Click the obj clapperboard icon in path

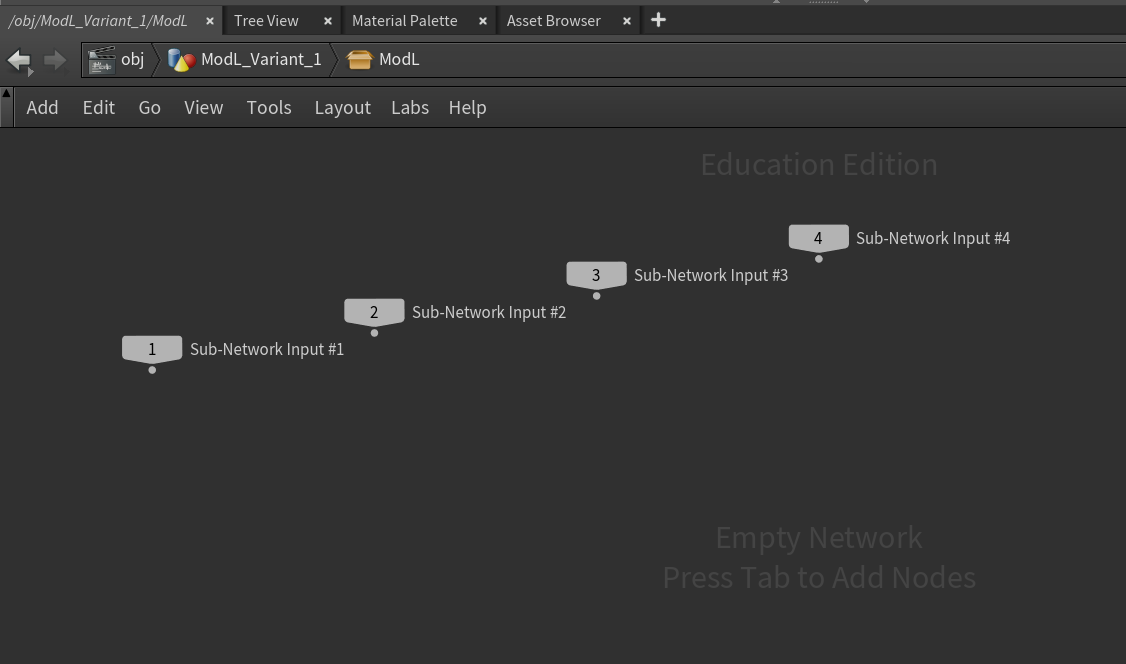(101, 60)
